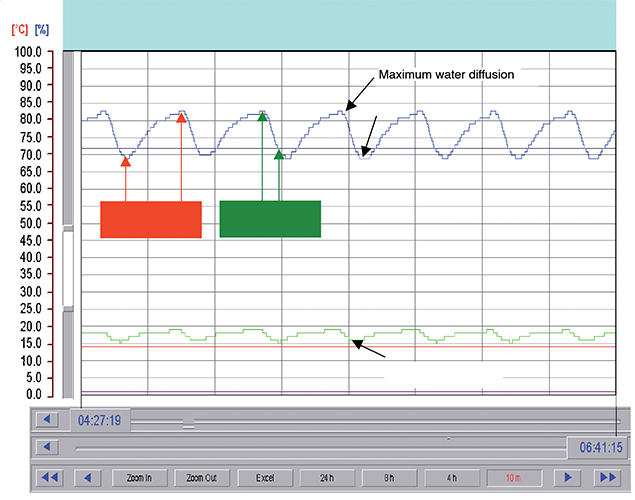The width and height of the screenshot is (635, 500).
Task: Click the lower time slider track
Action: point(320,448)
